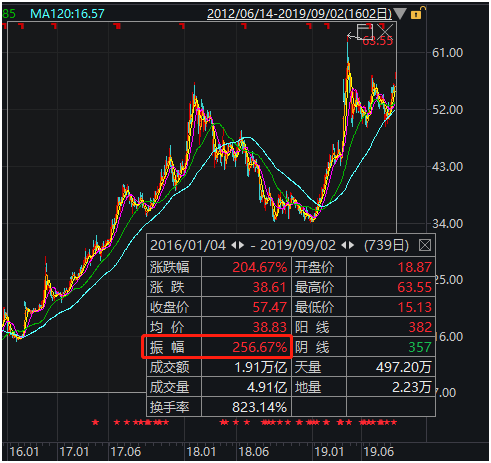Viewport: 491px width, 463px height.
Task: Click the yellow unlocked padlock icon
Action: [417, 14]
